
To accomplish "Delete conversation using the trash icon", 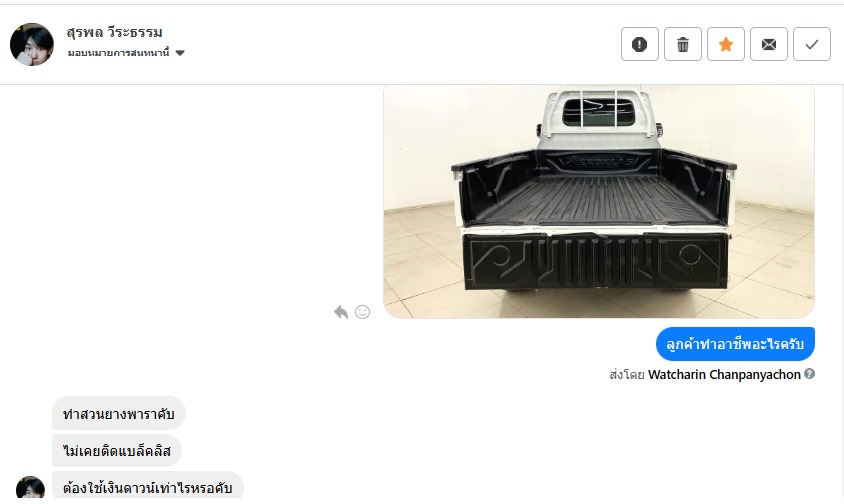I will click(683, 44).
